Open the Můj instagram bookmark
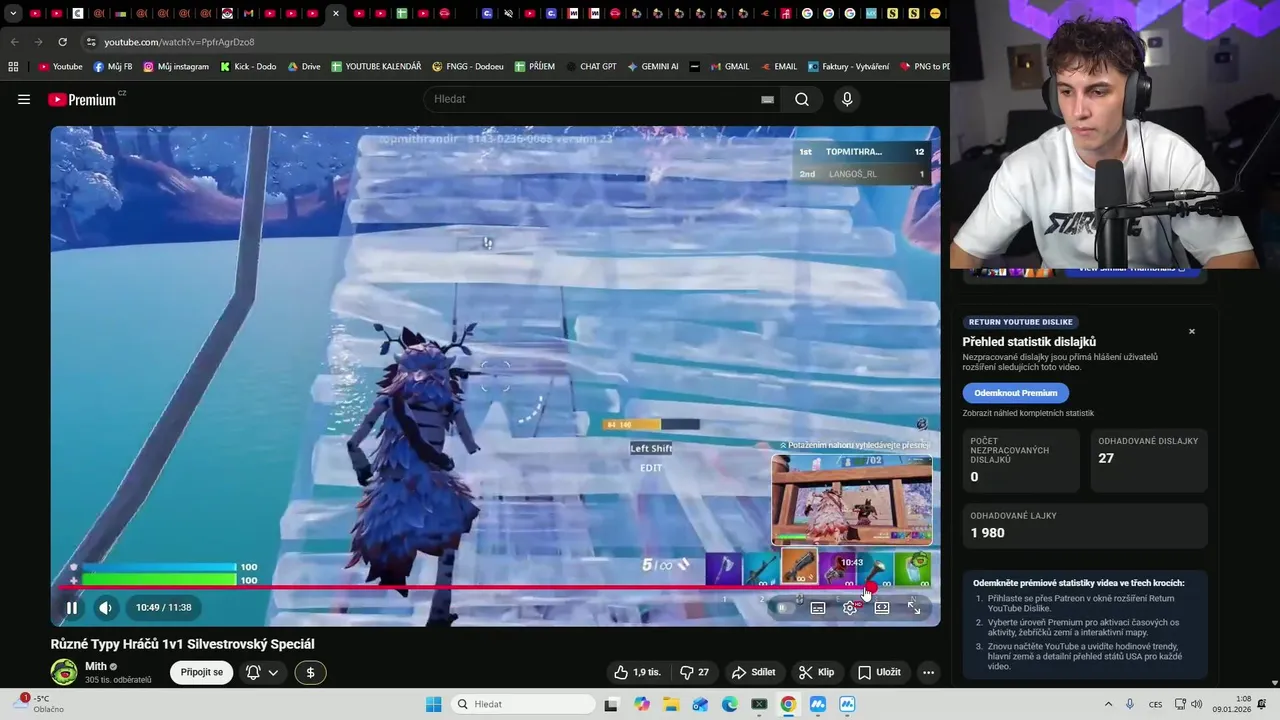The height and width of the screenshot is (720, 1280). coord(176,67)
